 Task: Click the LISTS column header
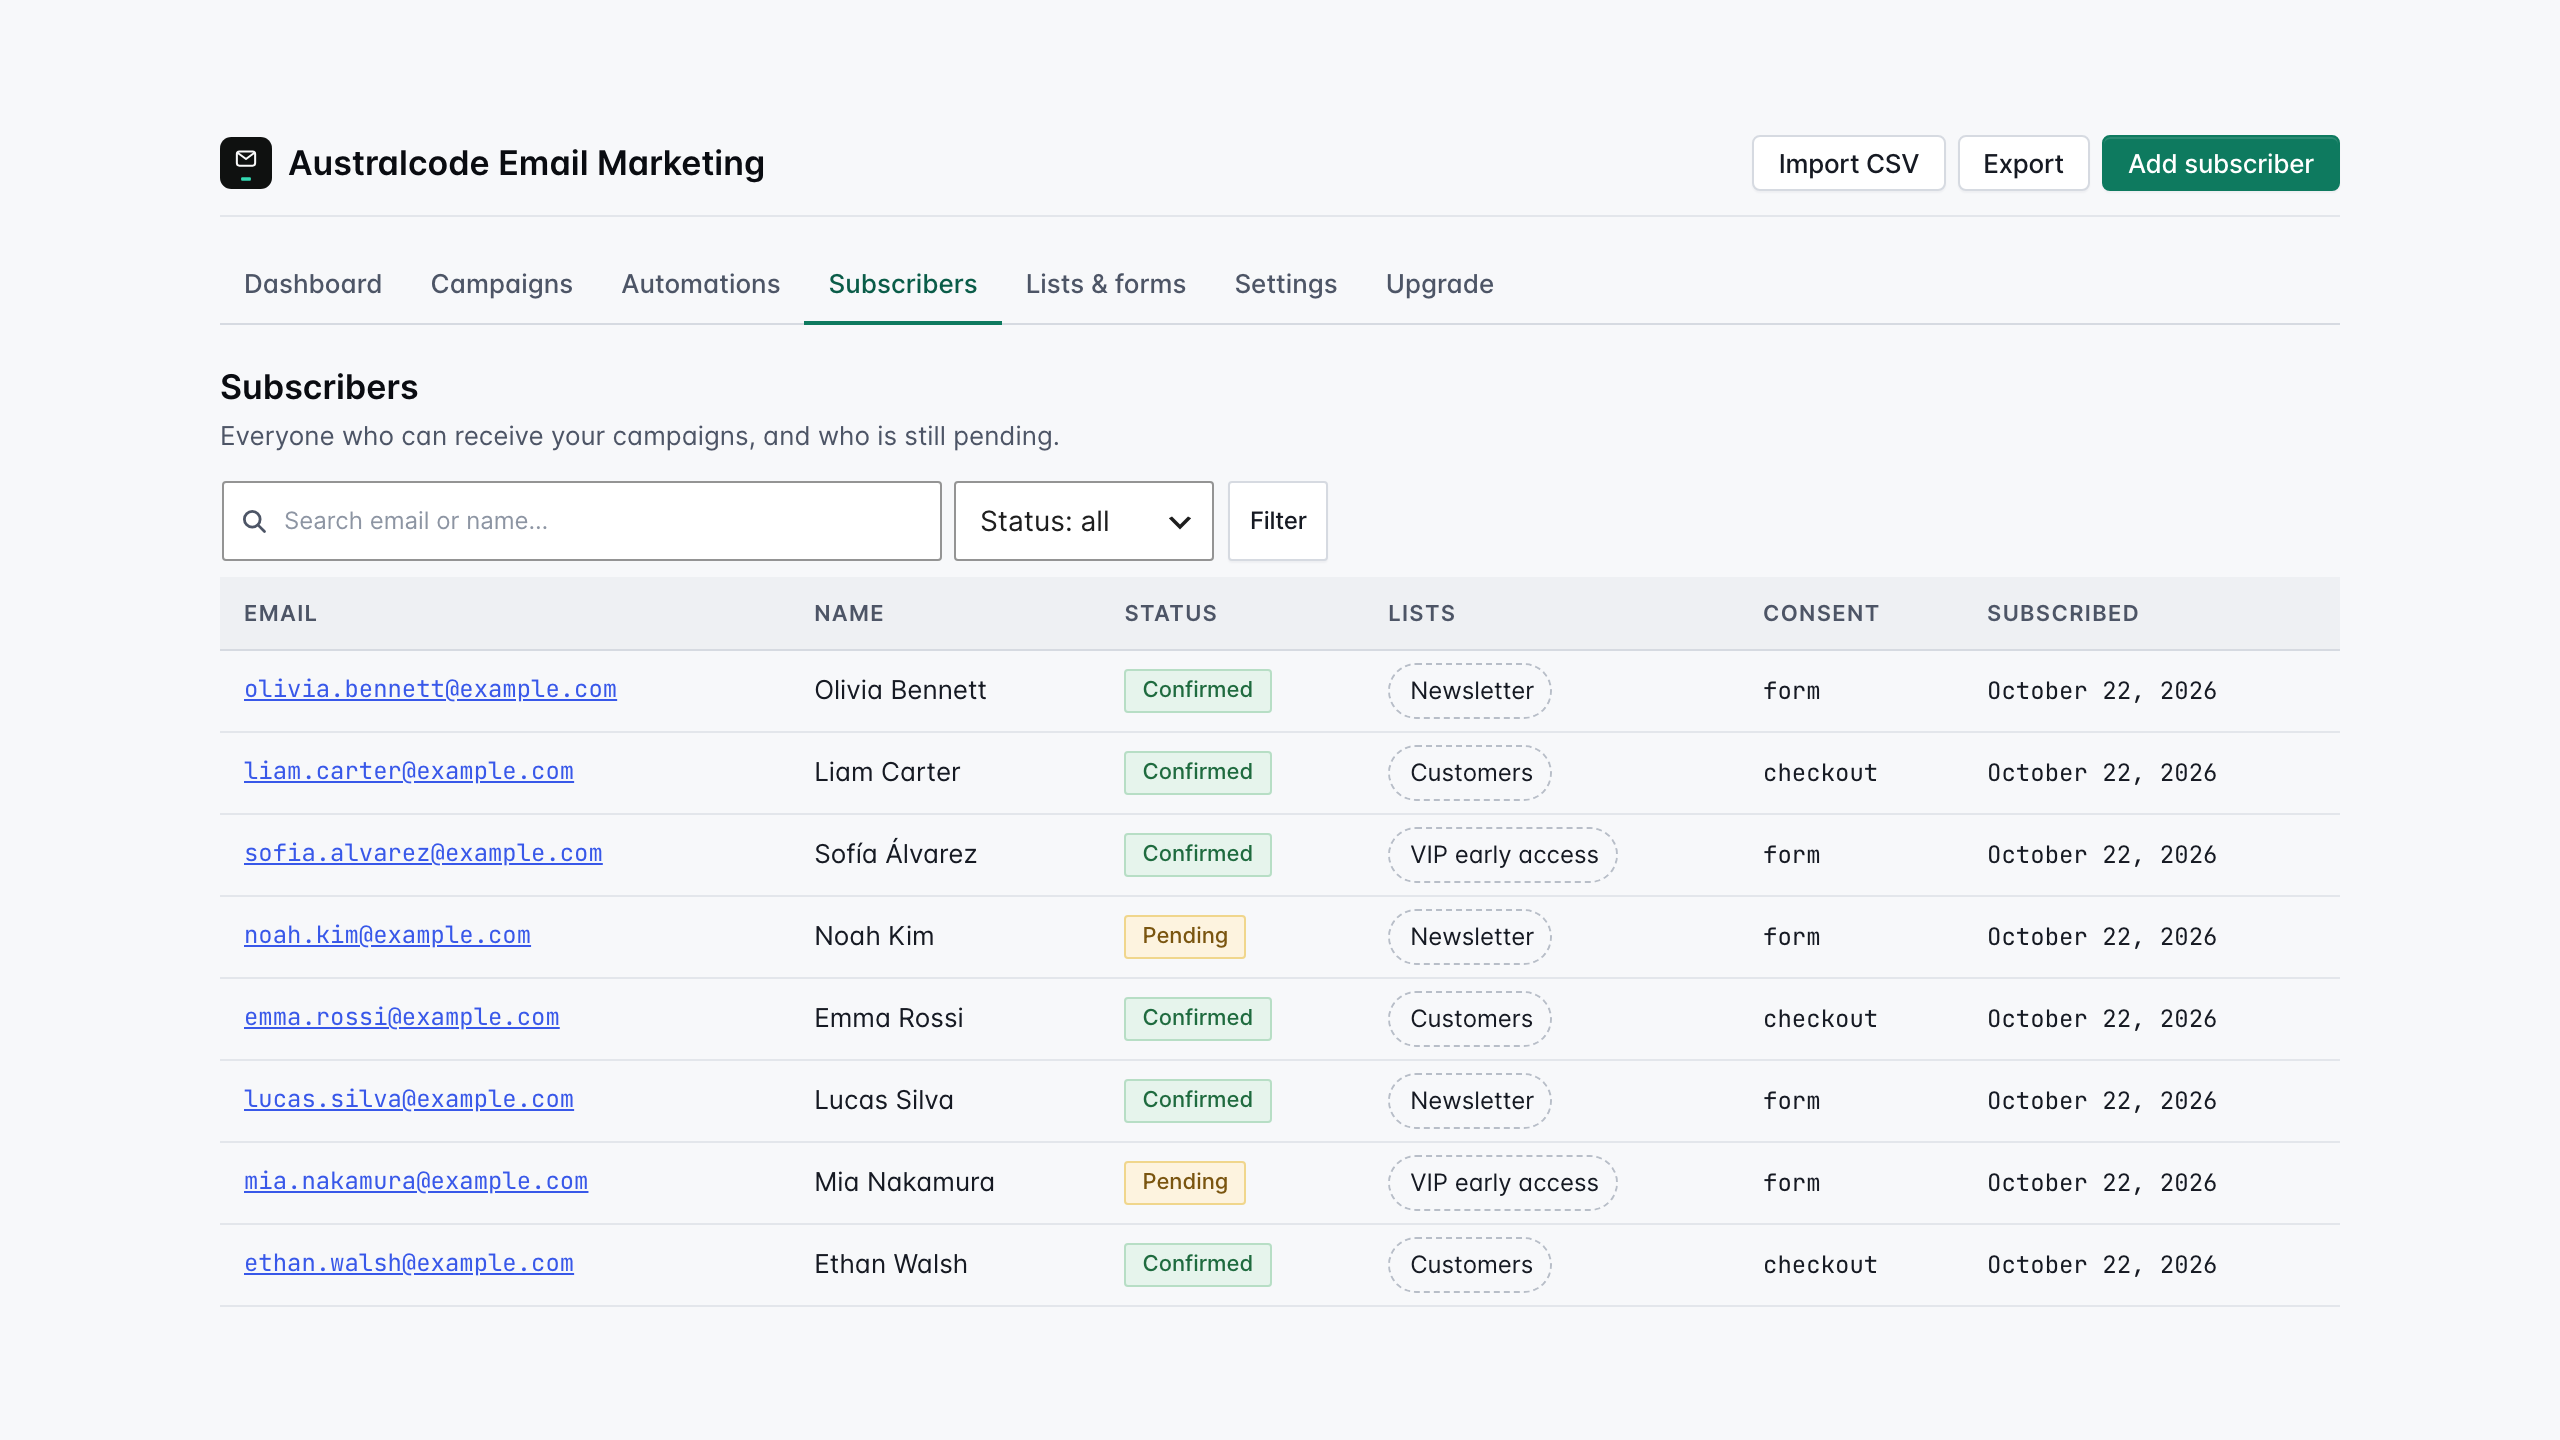tap(1422, 614)
